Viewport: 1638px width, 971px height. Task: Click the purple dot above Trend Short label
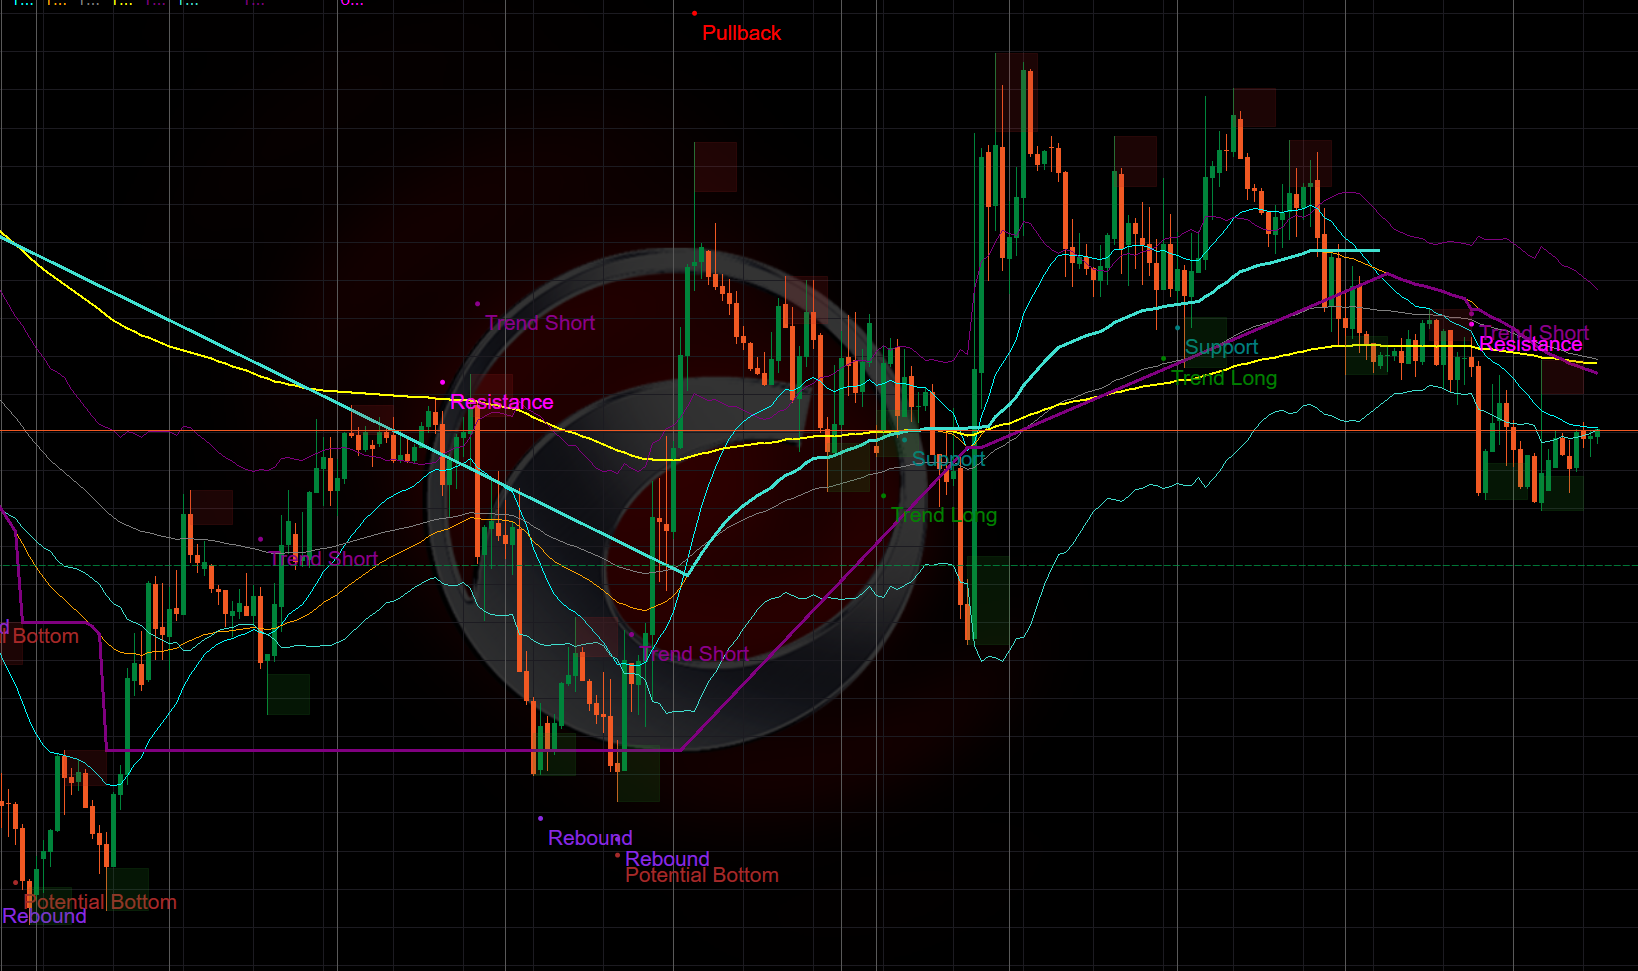tap(477, 304)
